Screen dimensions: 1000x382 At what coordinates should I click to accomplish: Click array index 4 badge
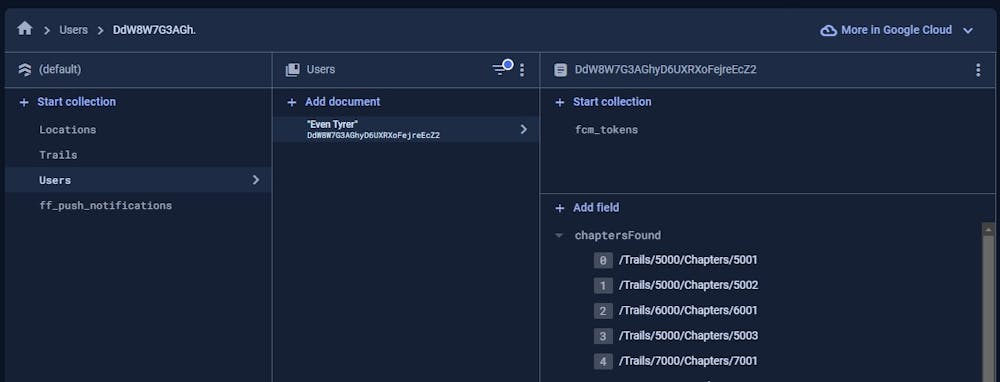pos(603,362)
